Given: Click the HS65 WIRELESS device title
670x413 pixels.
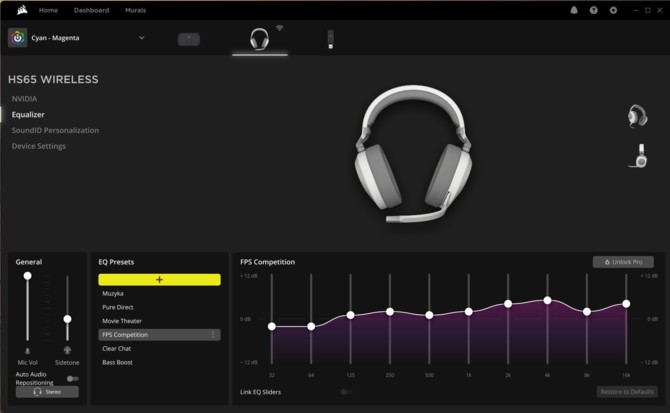Looking at the screenshot, I should pyautogui.click(x=53, y=79).
